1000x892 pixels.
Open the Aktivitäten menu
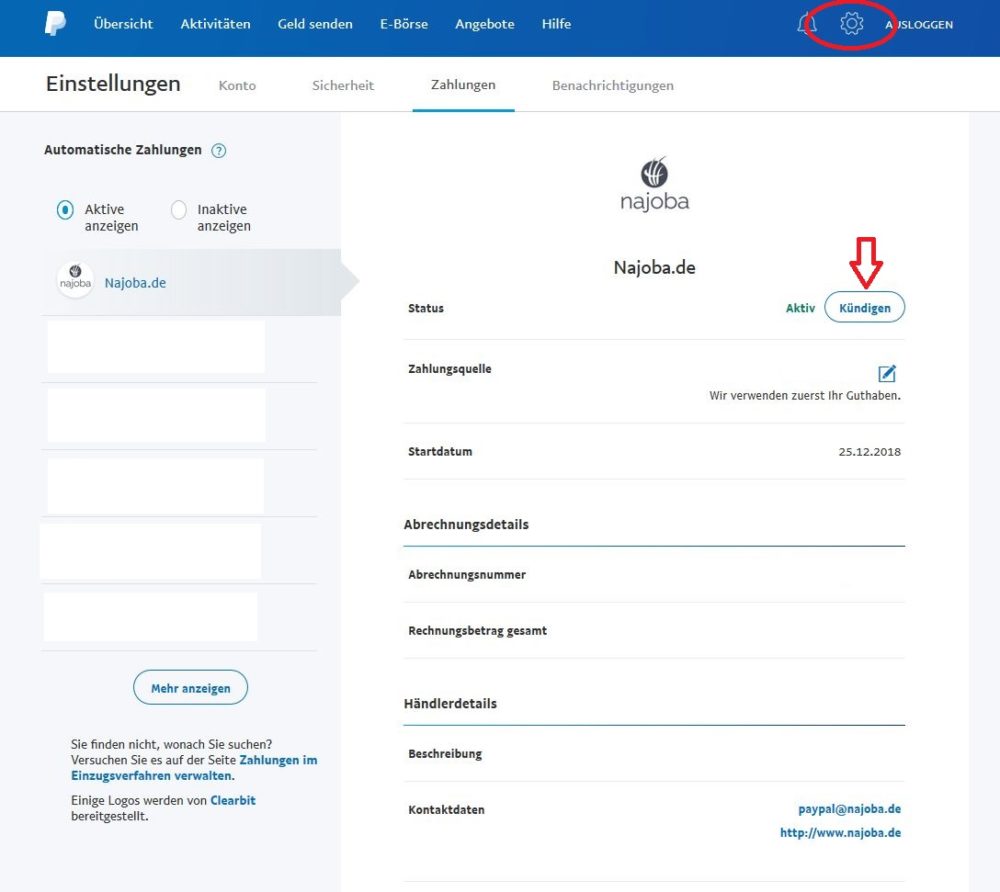click(x=215, y=23)
